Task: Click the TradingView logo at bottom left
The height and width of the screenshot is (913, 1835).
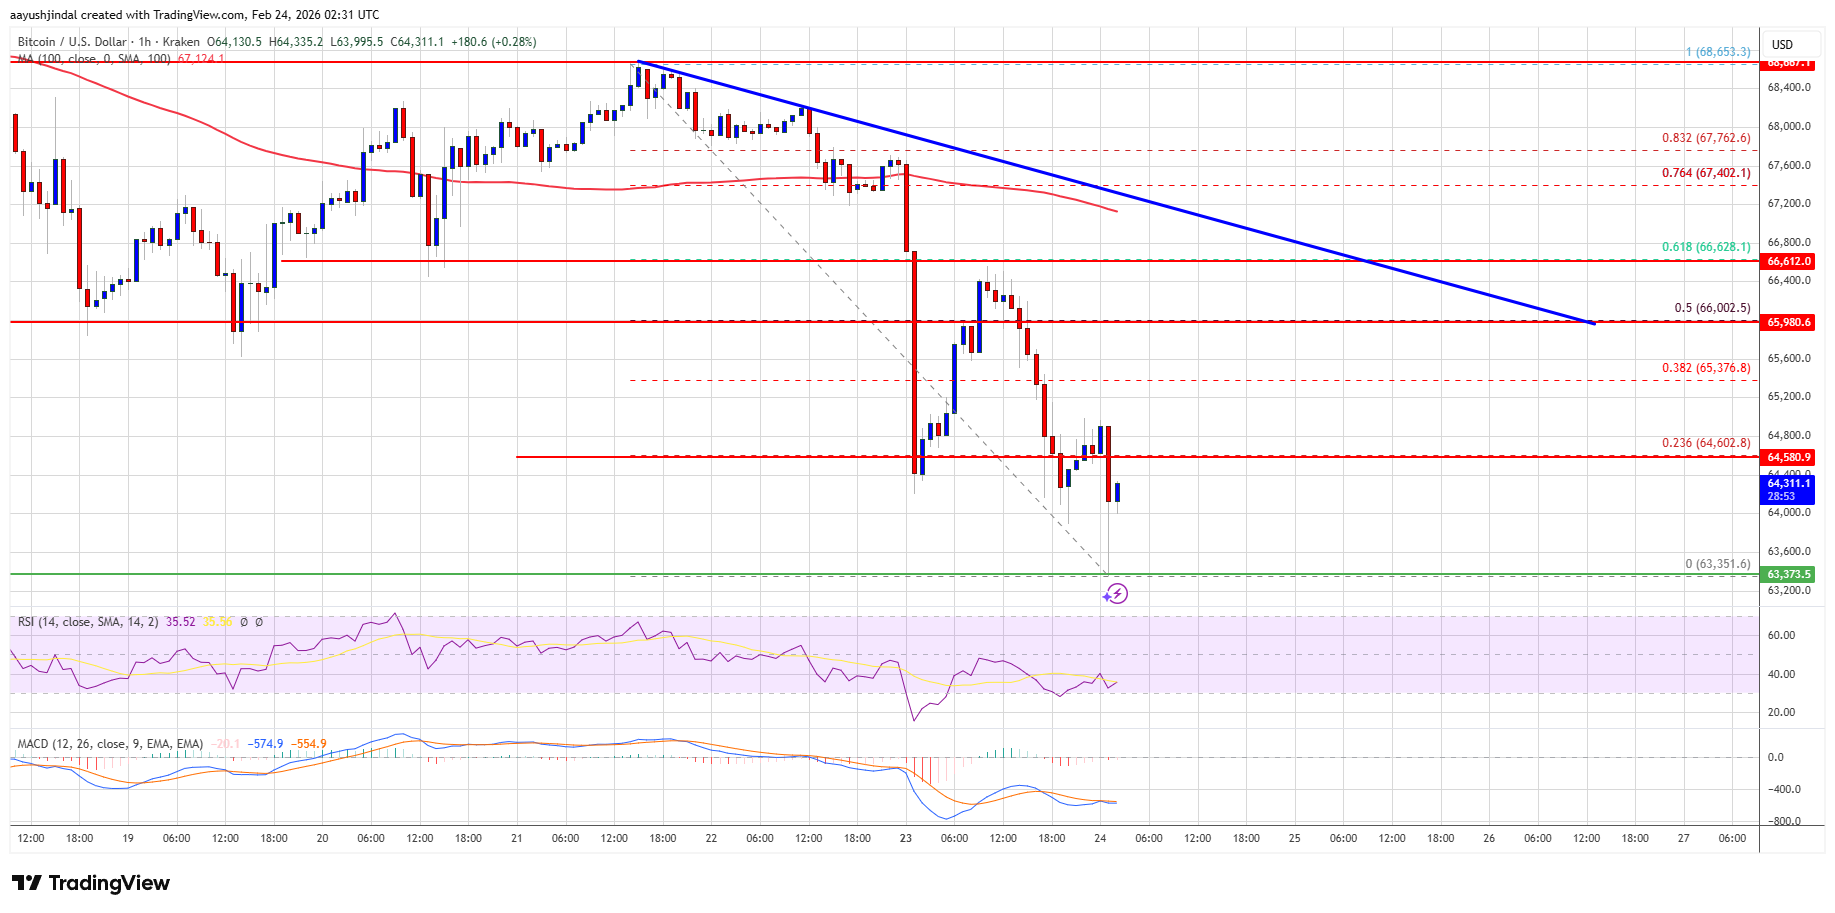Action: pos(91,883)
